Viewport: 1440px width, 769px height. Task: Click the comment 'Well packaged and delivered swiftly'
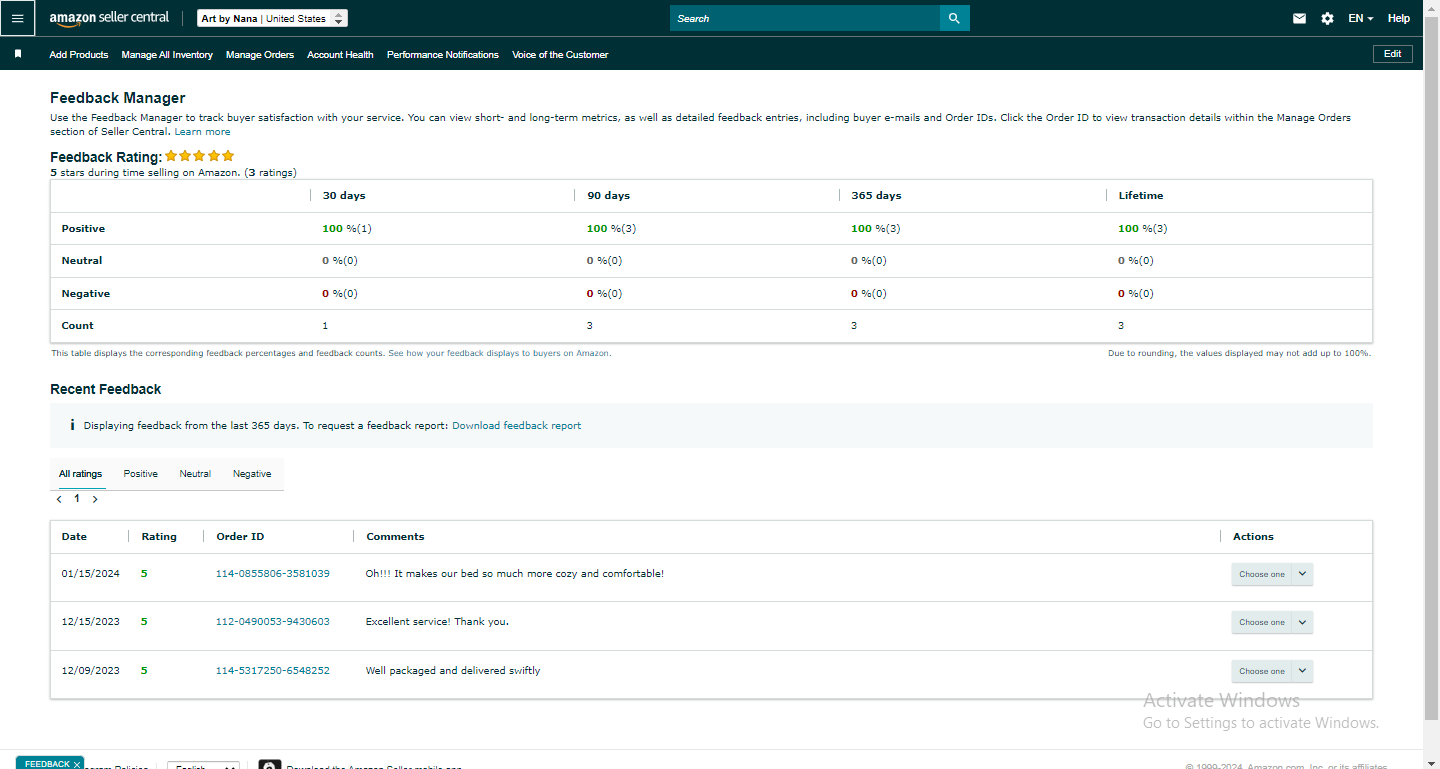(x=453, y=671)
